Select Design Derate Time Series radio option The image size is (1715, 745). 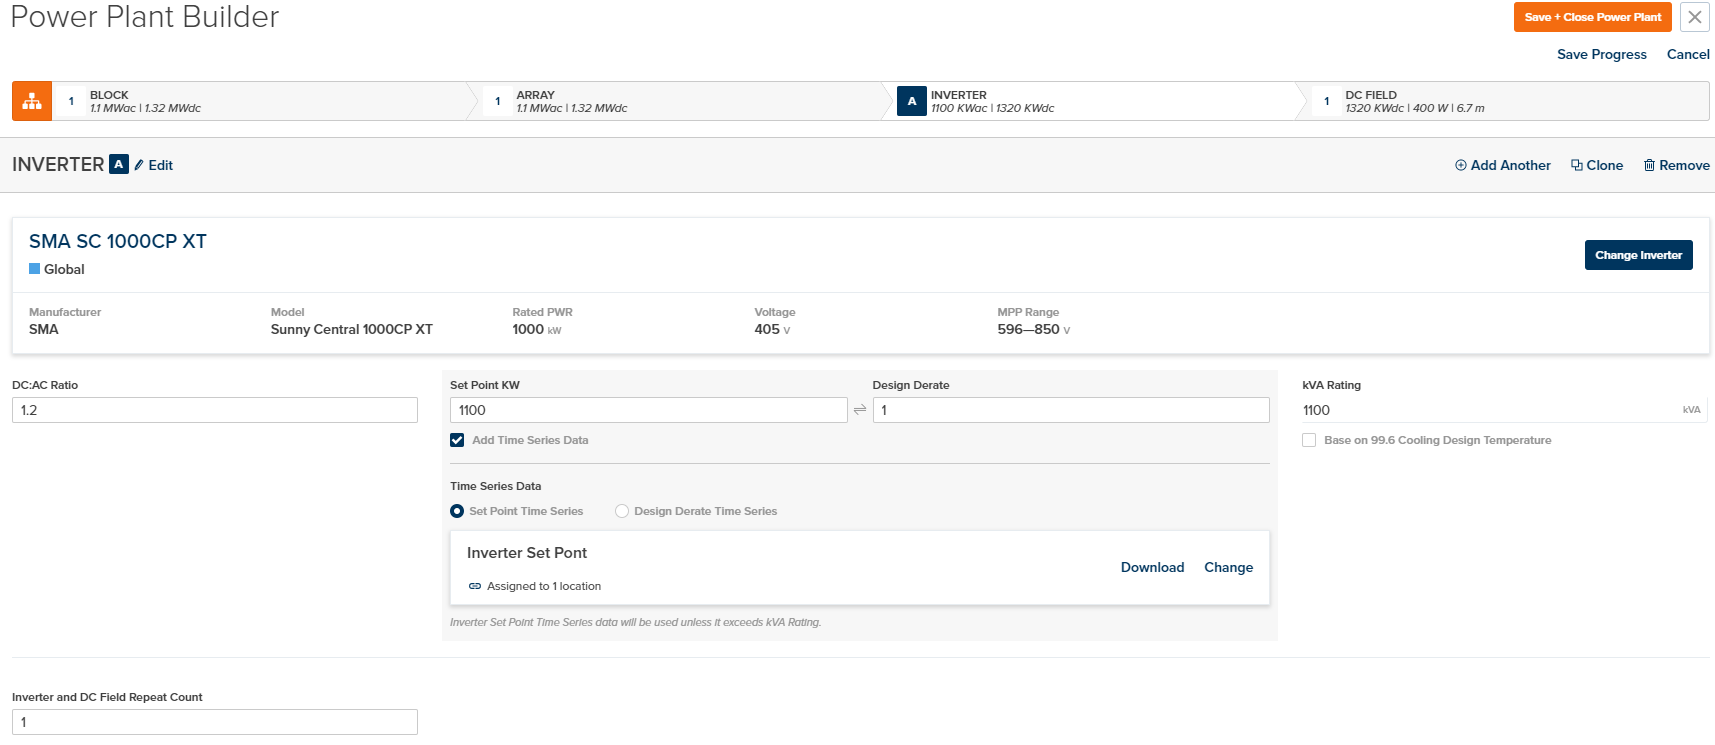click(x=622, y=511)
